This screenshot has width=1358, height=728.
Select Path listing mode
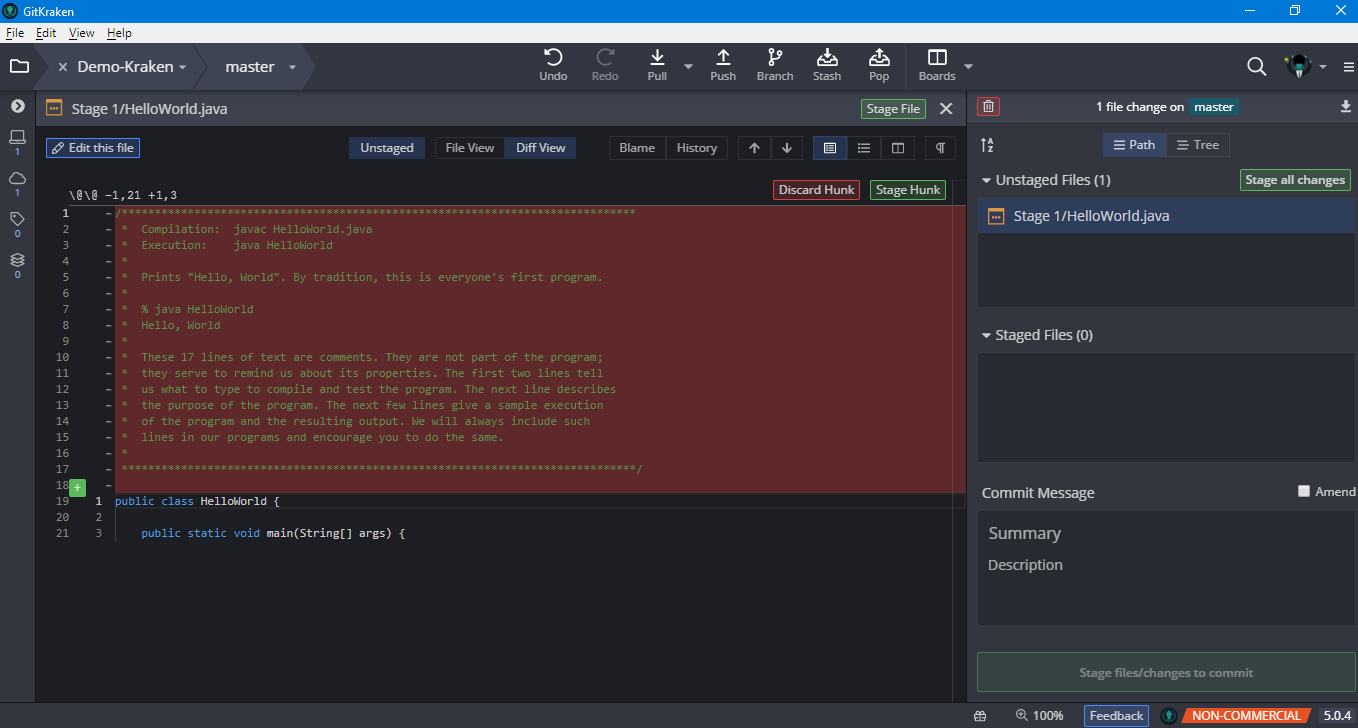(x=1134, y=145)
